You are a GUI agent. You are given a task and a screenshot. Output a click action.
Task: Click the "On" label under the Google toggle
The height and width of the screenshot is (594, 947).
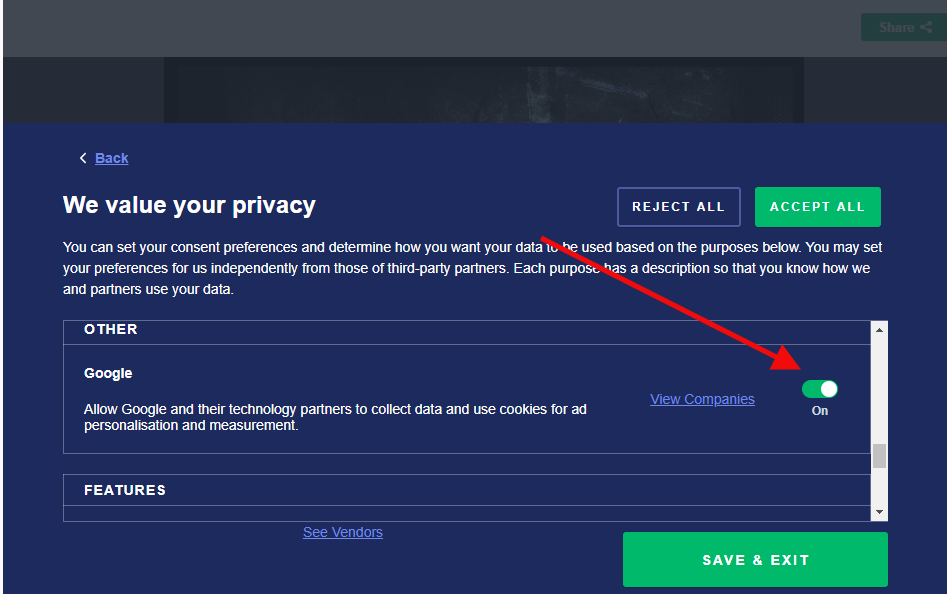820,411
